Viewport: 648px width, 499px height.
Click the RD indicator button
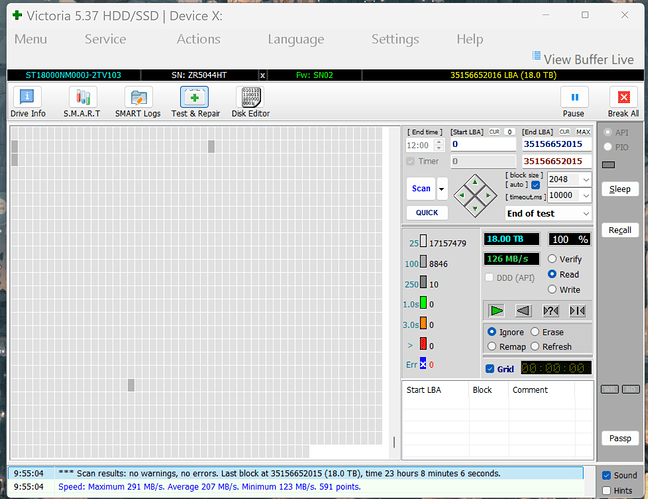631,389
